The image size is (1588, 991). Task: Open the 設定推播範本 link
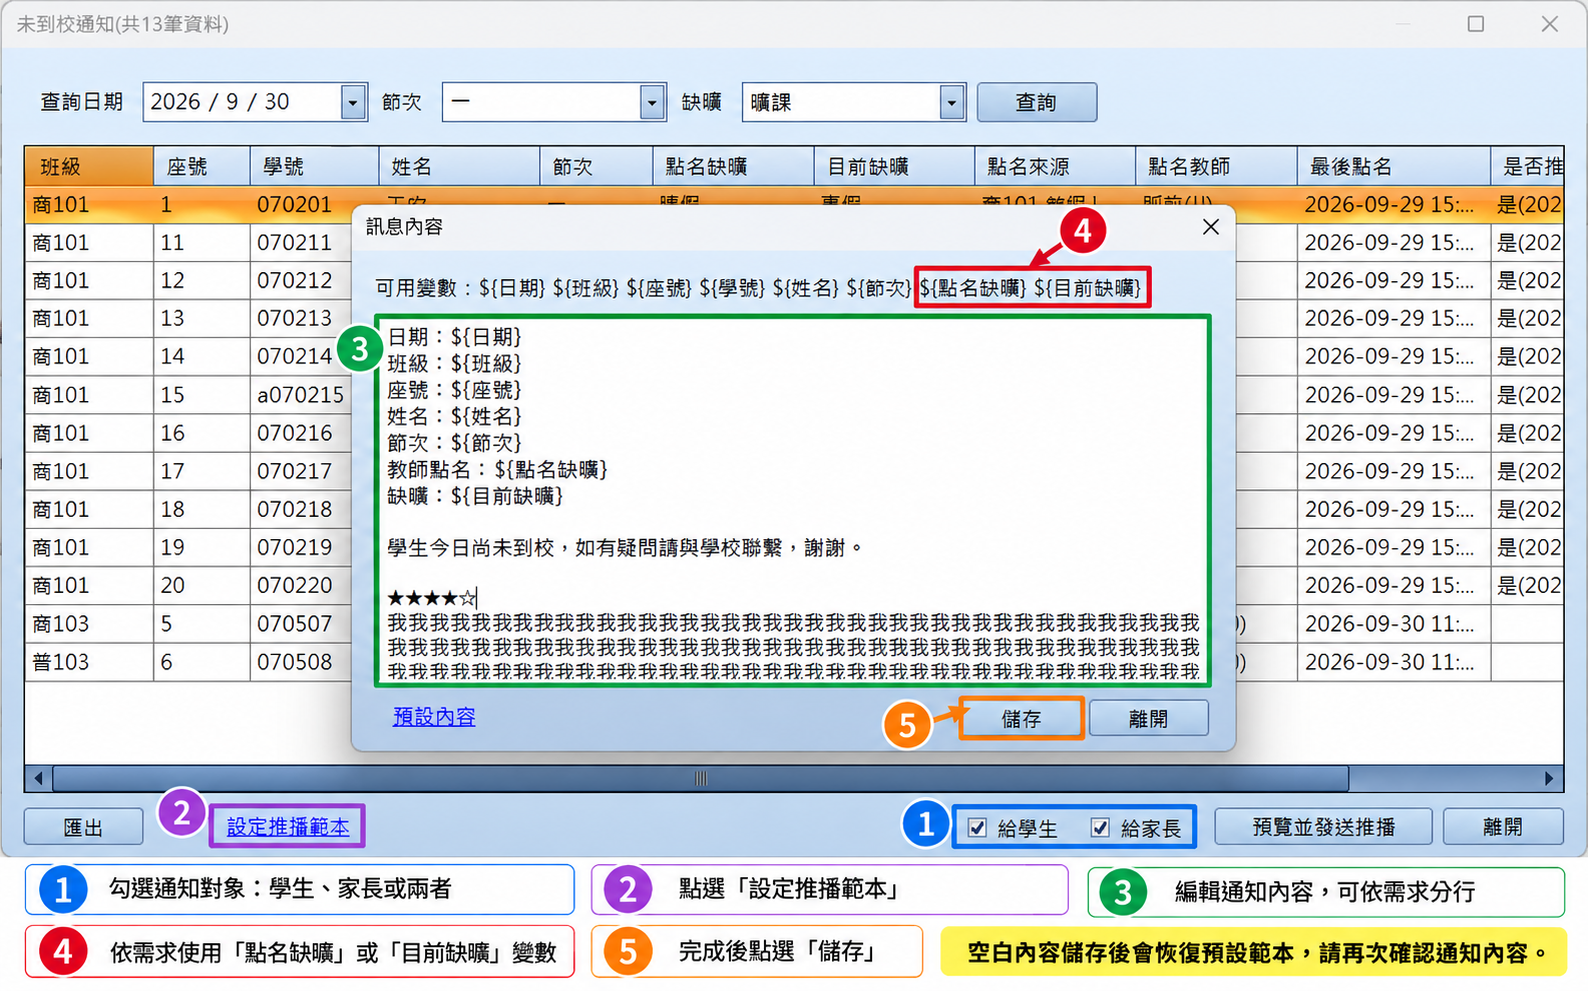pos(288,827)
